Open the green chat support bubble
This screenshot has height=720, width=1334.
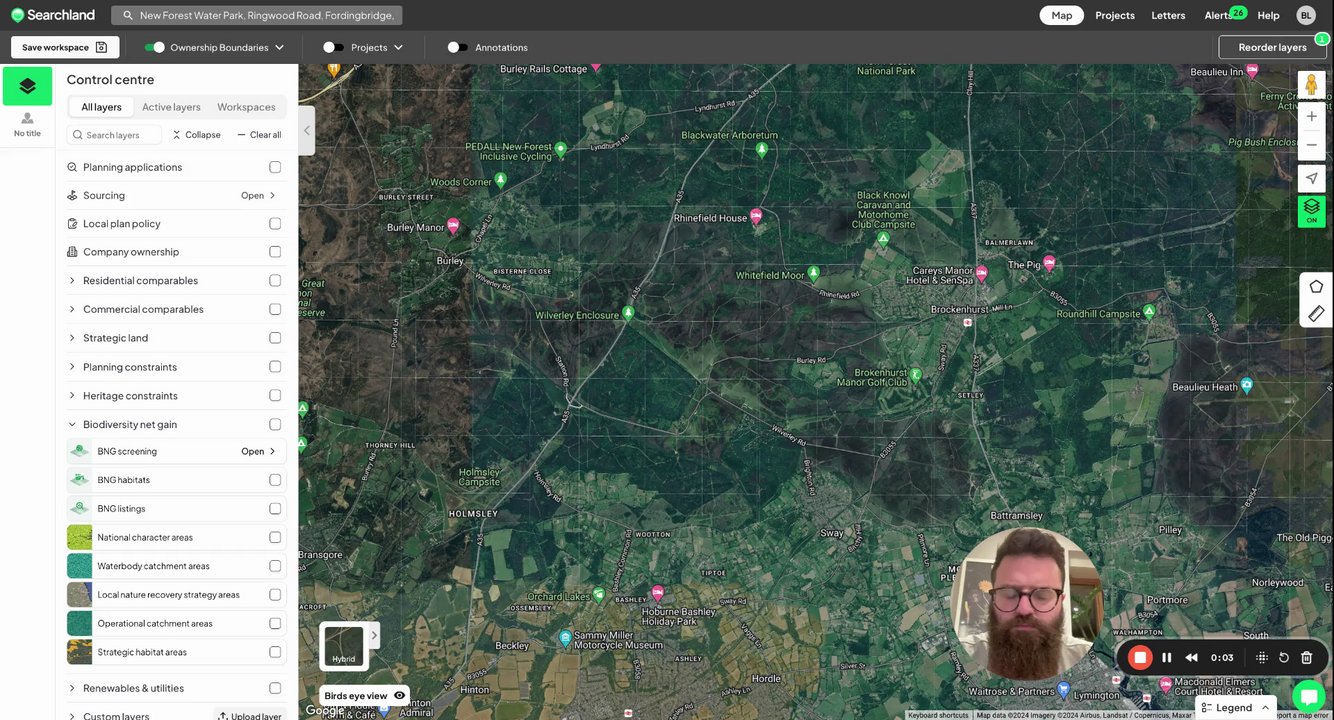pyautogui.click(x=1308, y=696)
